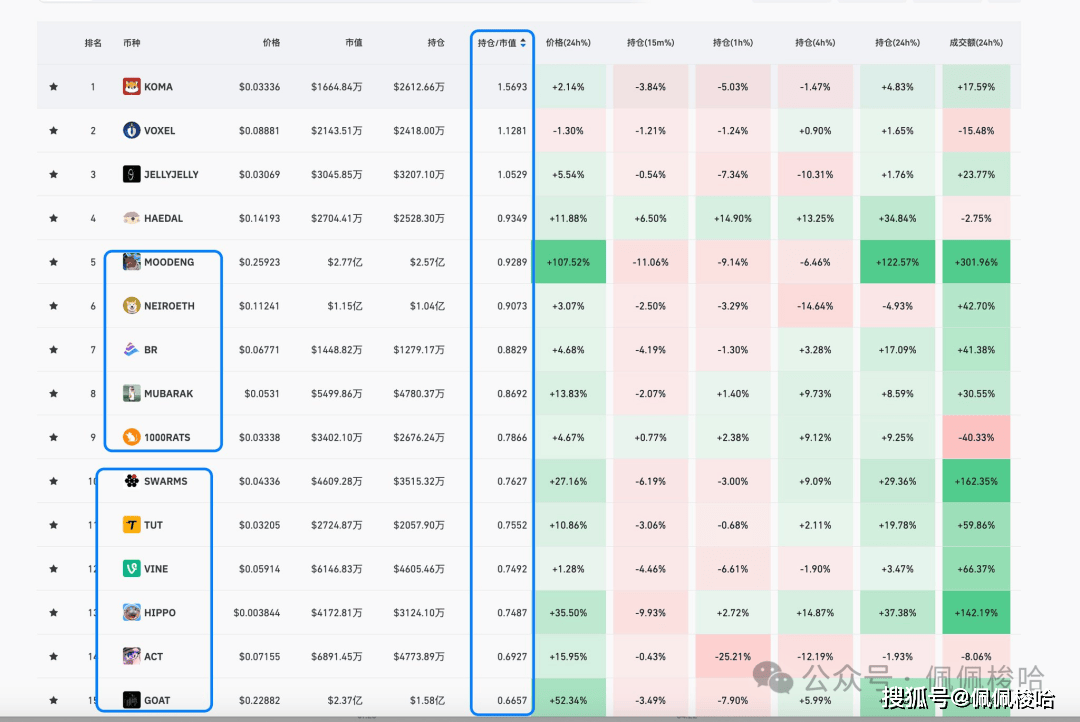The width and height of the screenshot is (1080, 722).
Task: Click the NEIROETH coin logo icon
Action: click(x=132, y=306)
